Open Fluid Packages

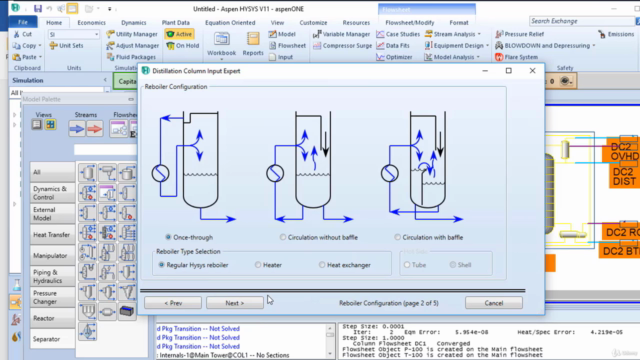131,57
